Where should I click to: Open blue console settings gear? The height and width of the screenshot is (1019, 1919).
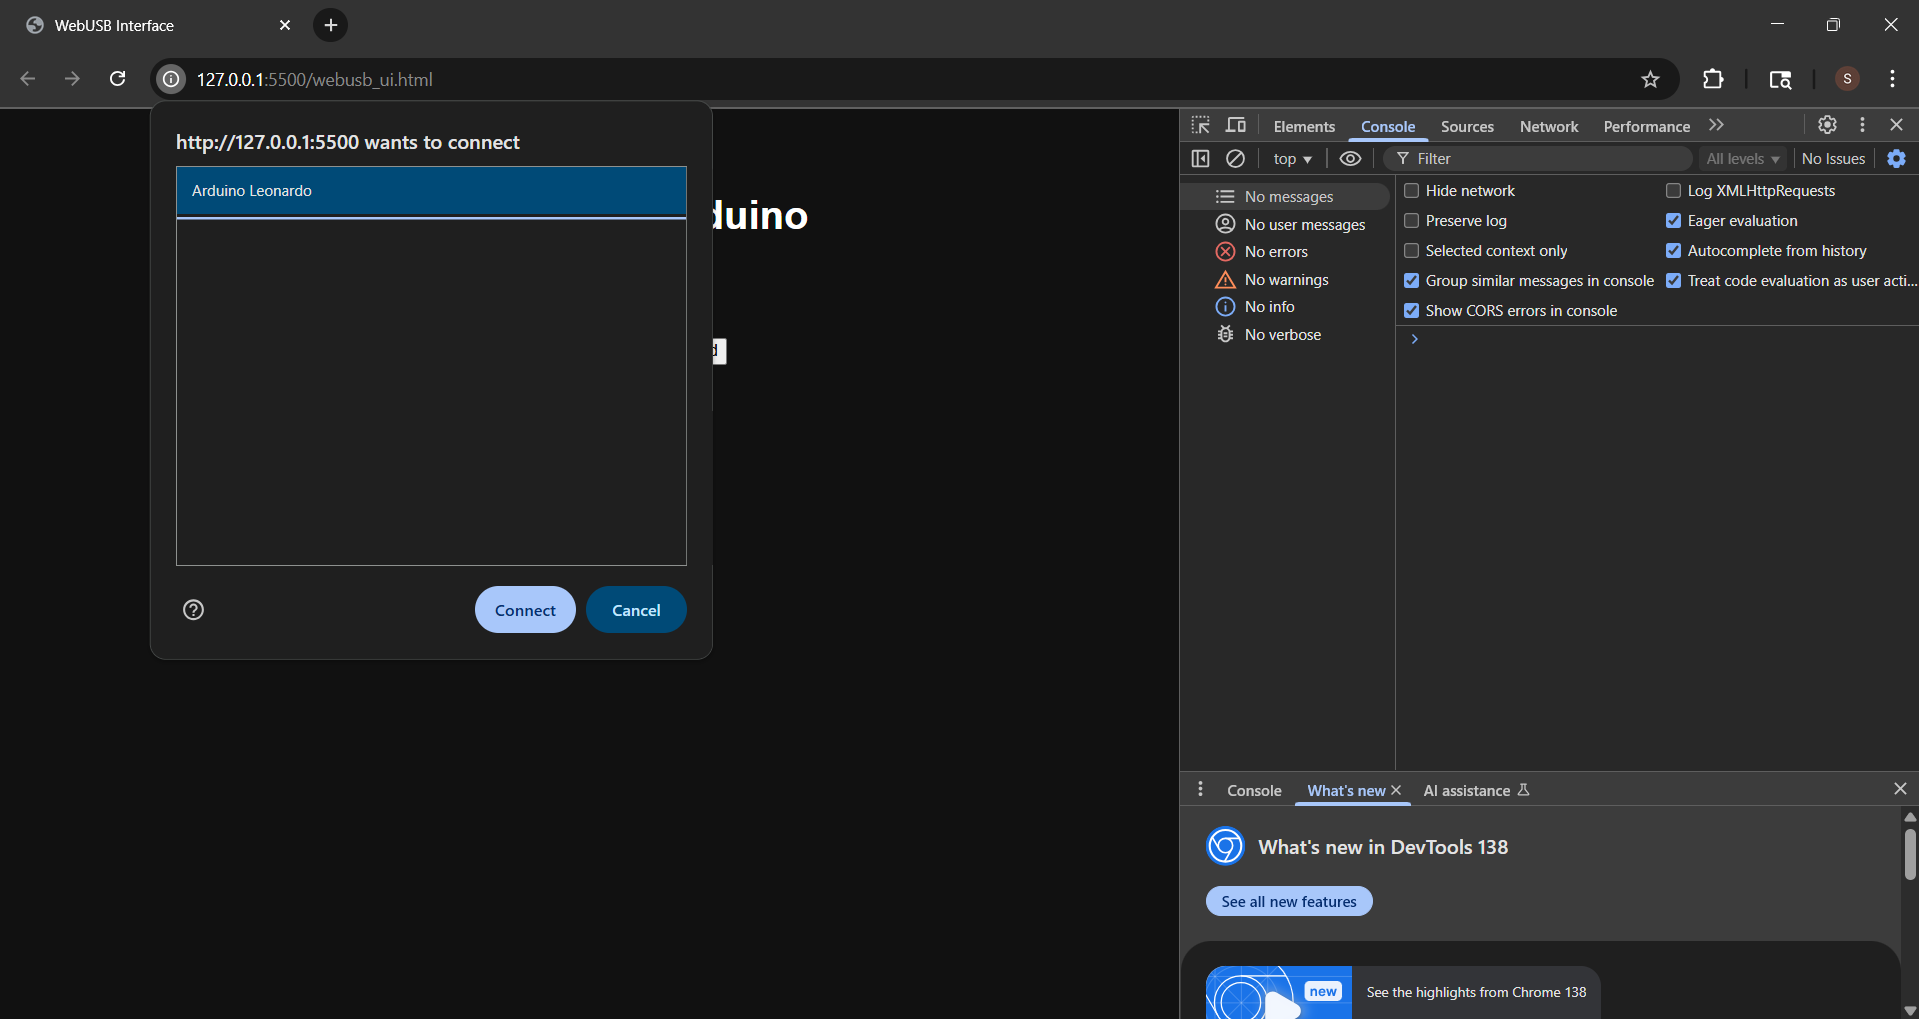[1896, 158]
